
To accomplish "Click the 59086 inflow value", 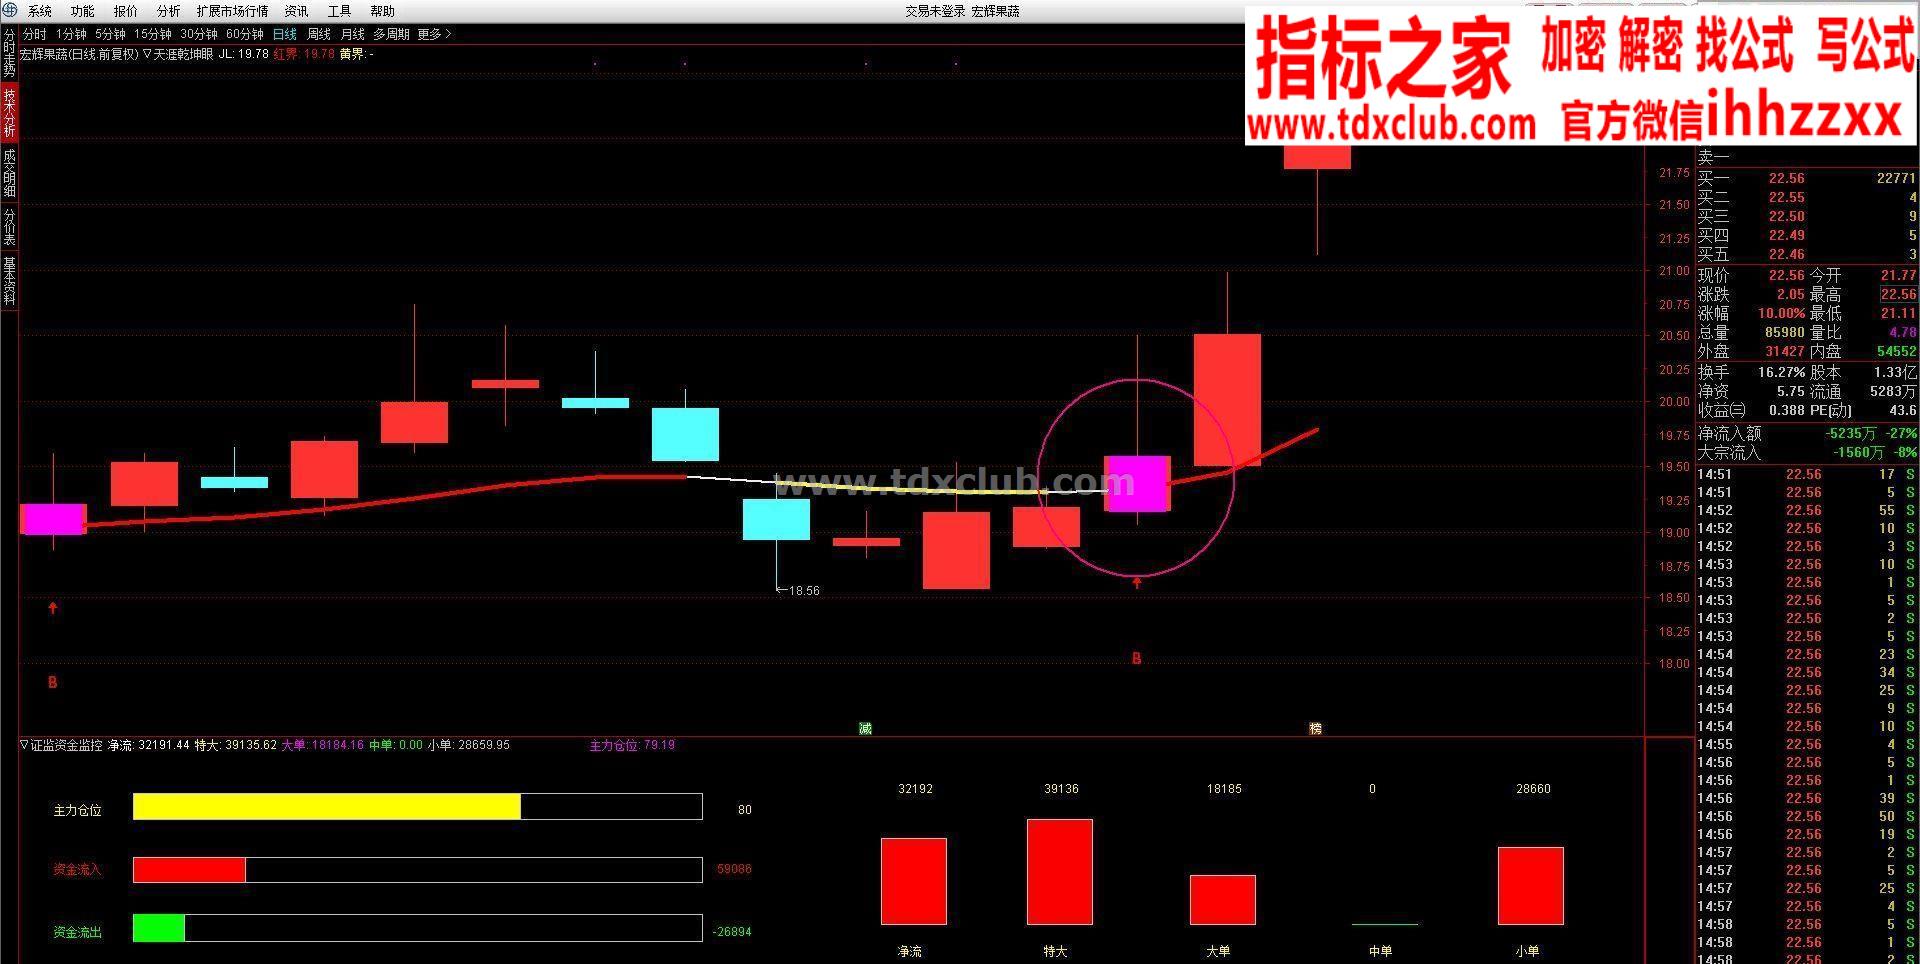I will tap(734, 869).
